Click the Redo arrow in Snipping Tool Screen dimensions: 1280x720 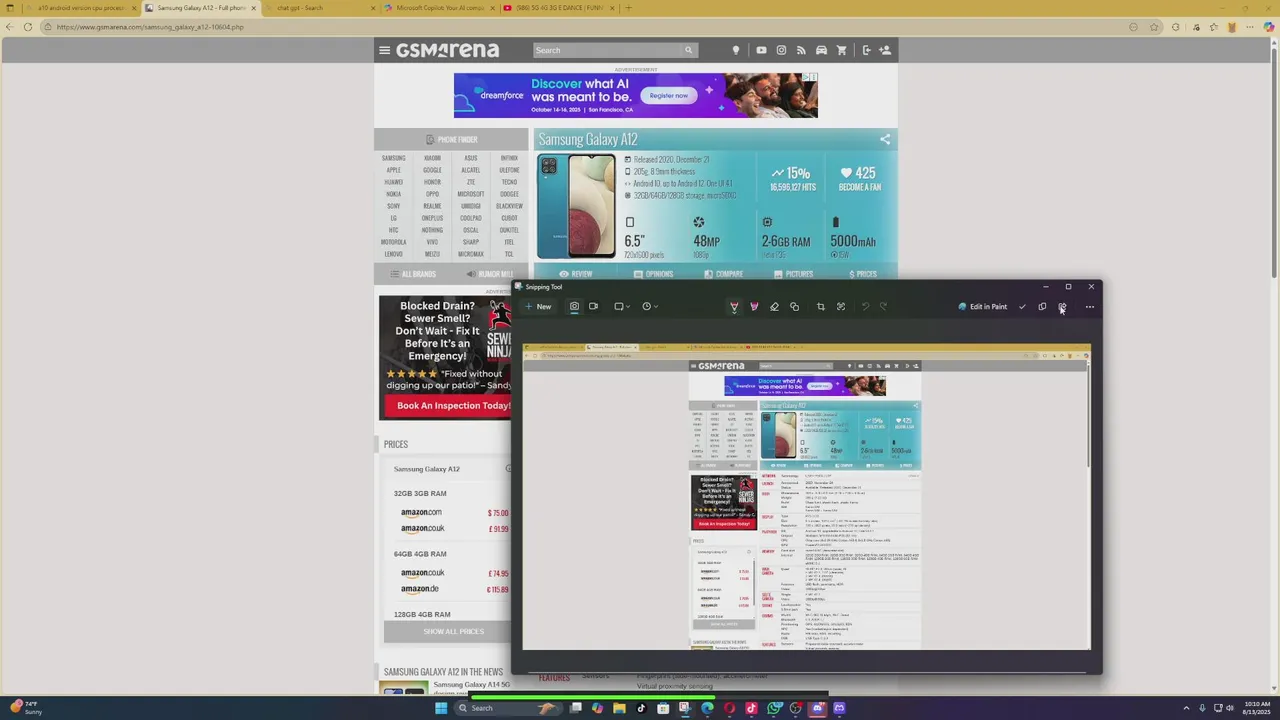click(883, 307)
